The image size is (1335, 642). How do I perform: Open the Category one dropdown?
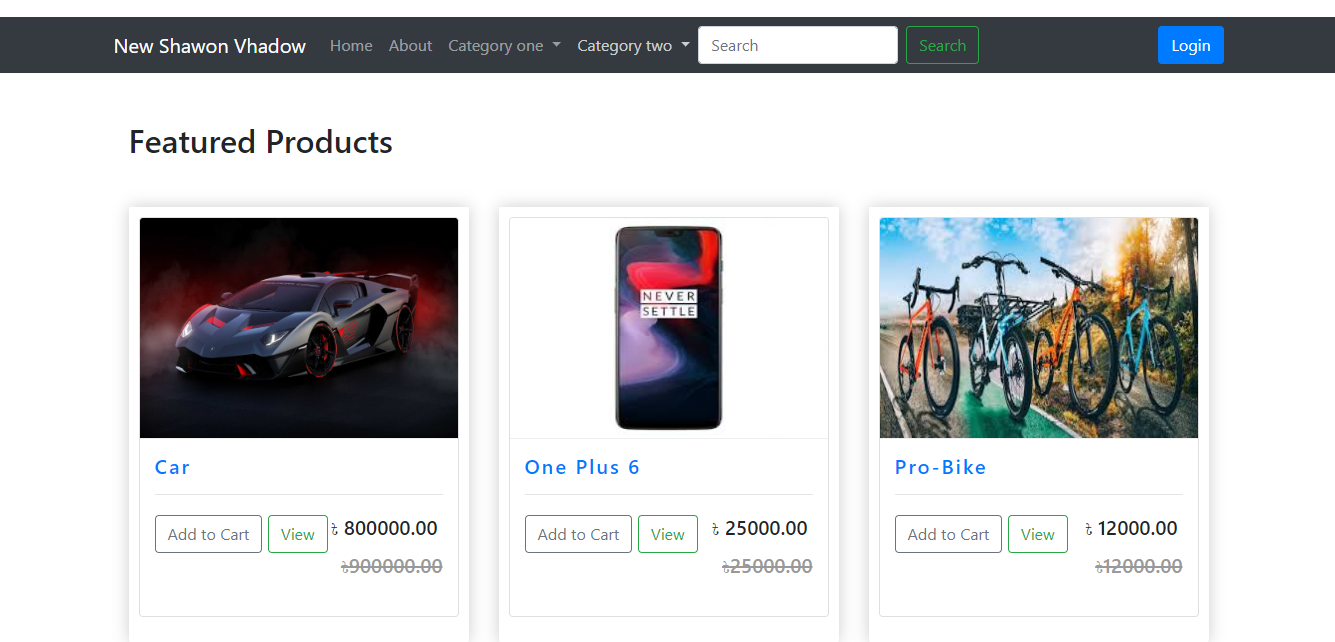(504, 46)
